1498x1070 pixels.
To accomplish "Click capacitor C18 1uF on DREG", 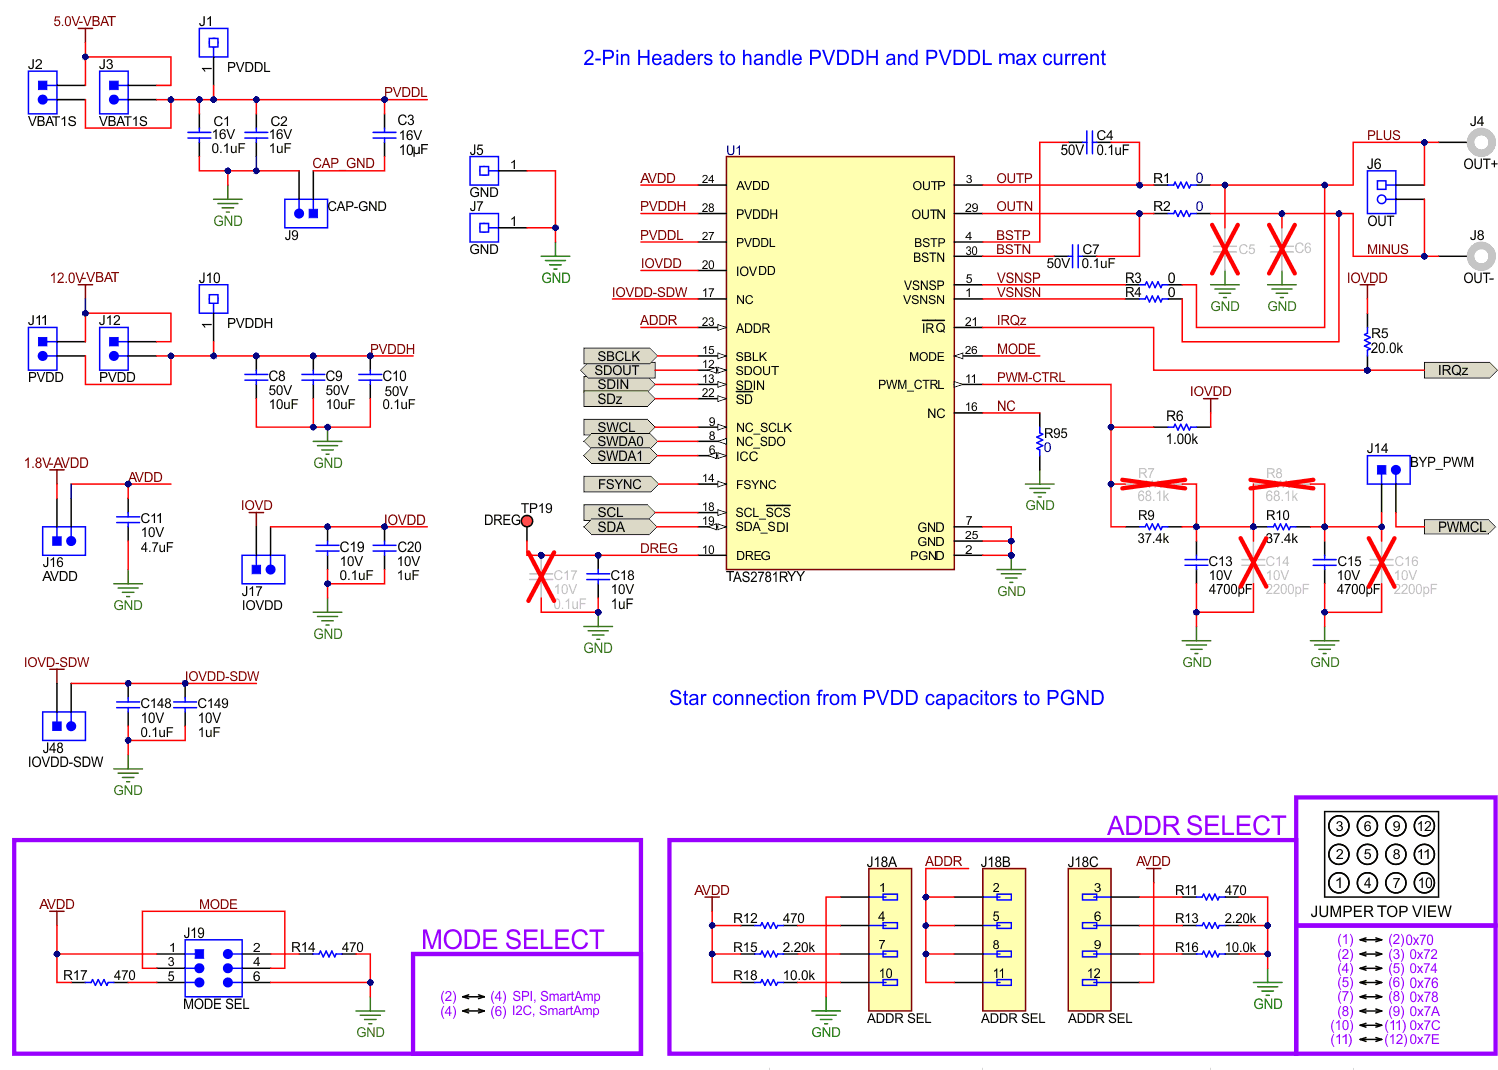I will [598, 577].
